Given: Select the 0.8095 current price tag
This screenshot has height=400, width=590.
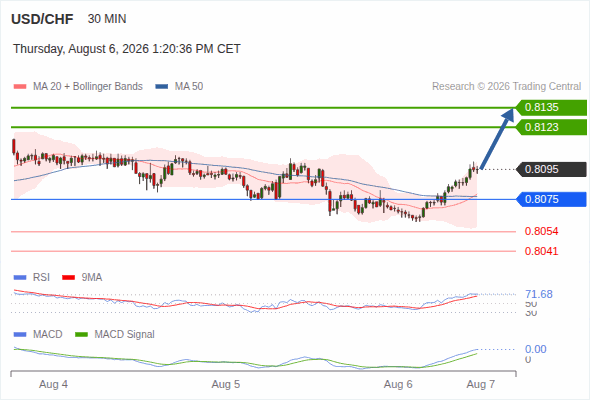Looking at the screenshot, I should pyautogui.click(x=551, y=169).
